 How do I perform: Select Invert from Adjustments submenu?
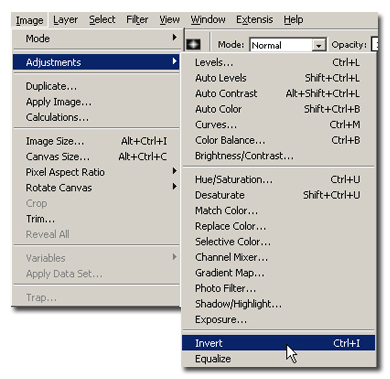click(x=278, y=343)
